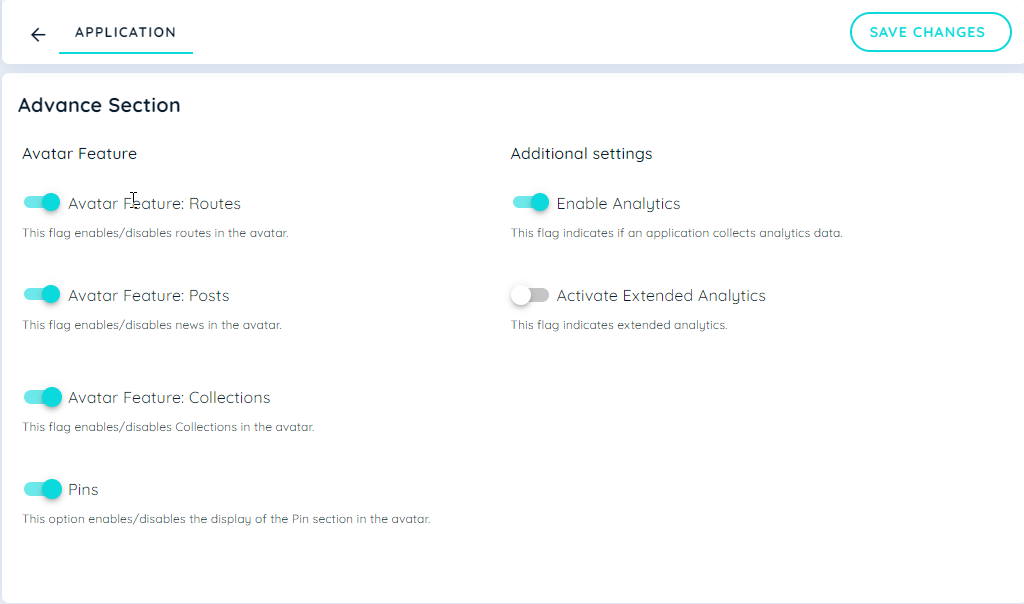
Task: Click the Pins label text
Action: [84, 489]
